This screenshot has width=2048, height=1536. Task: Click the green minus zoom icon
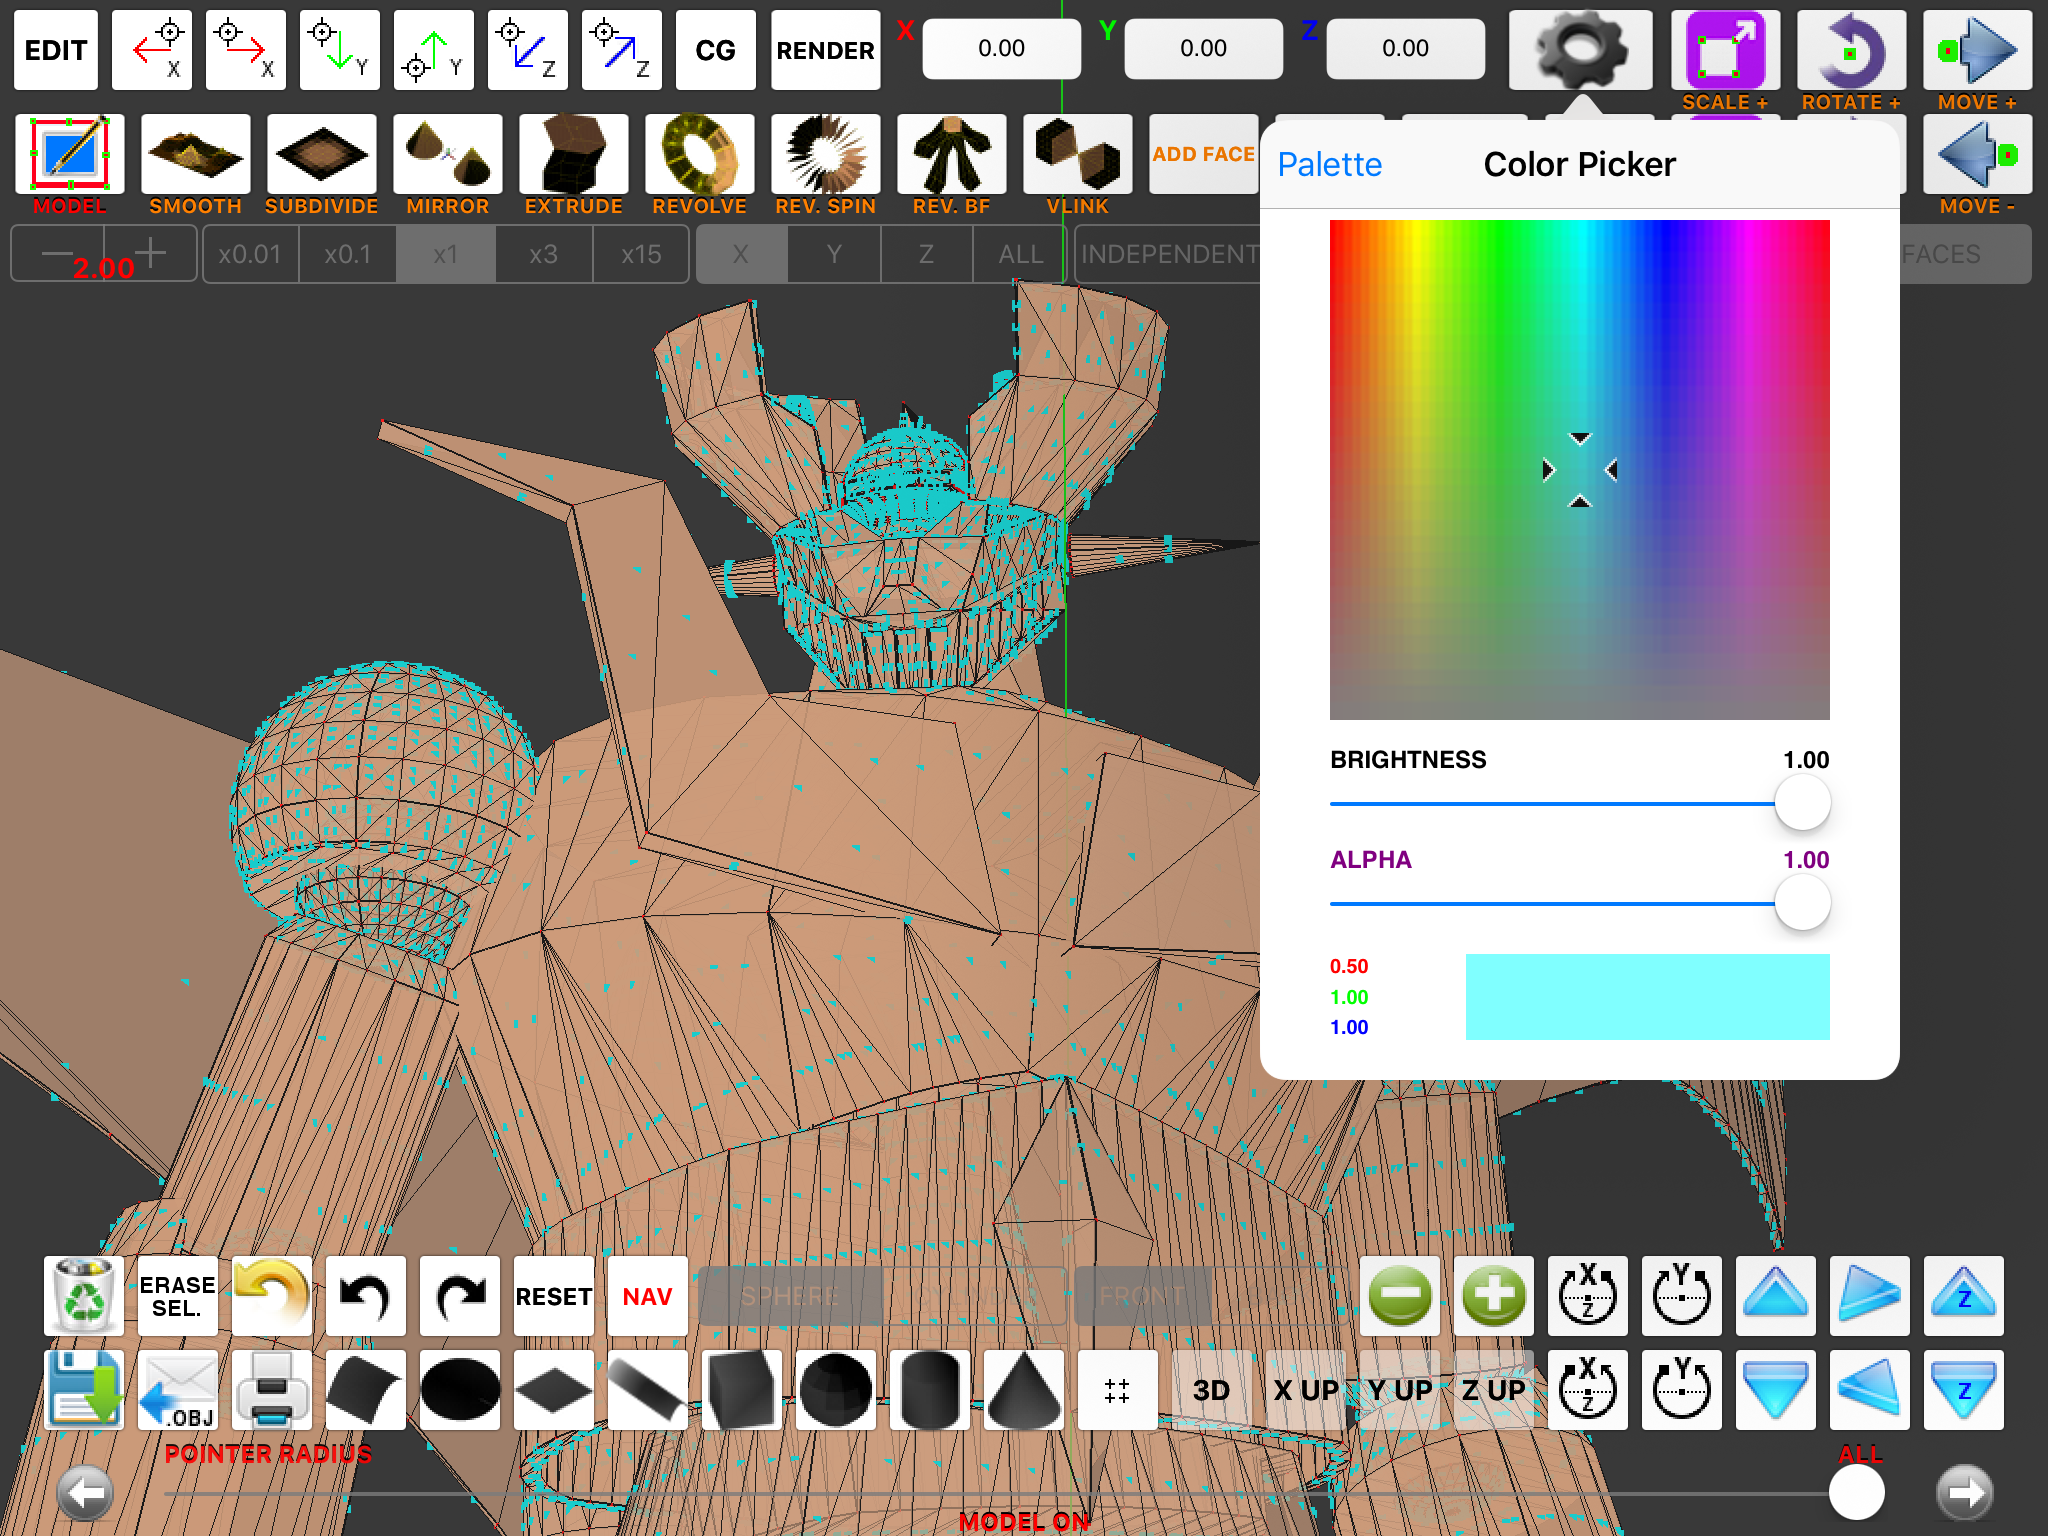point(1400,1296)
